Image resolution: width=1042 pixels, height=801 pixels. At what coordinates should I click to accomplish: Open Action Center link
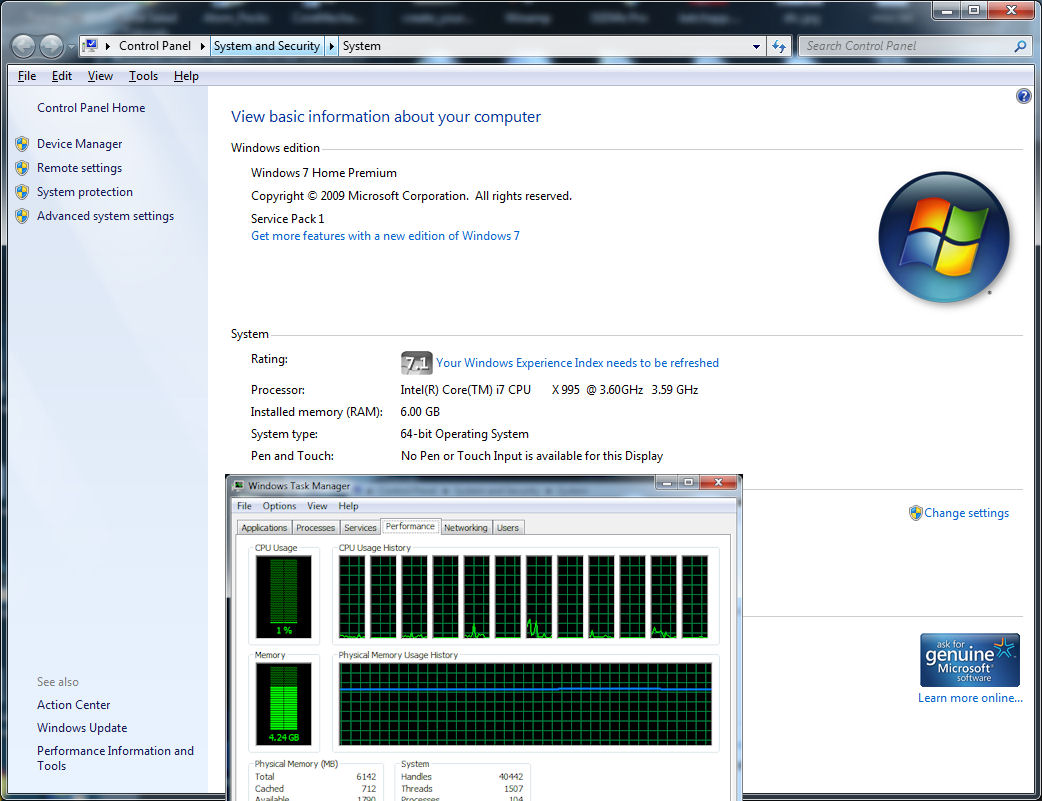pos(74,705)
